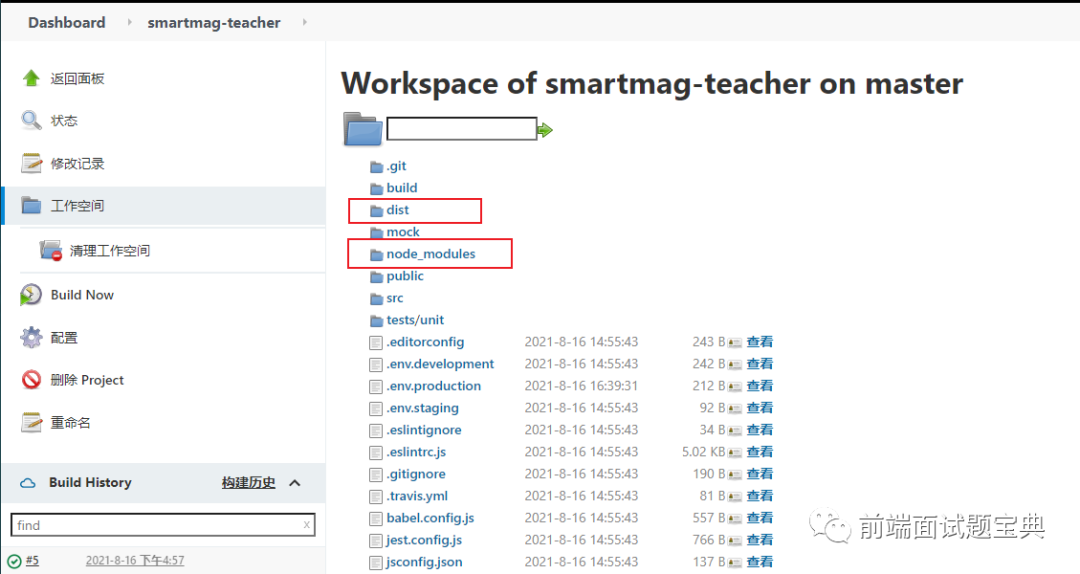Viewport: 1080px width, 574px height.
Task: Focus the workspace path input field
Action: (461, 129)
